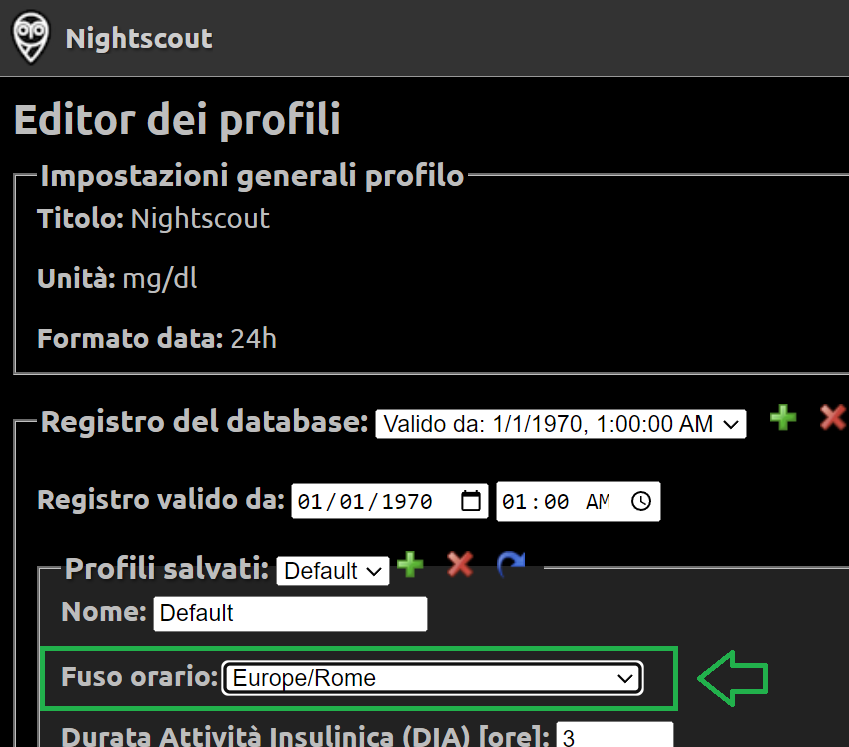Open the Registro del database dropdown
This screenshot has height=747, width=849.
point(561,424)
